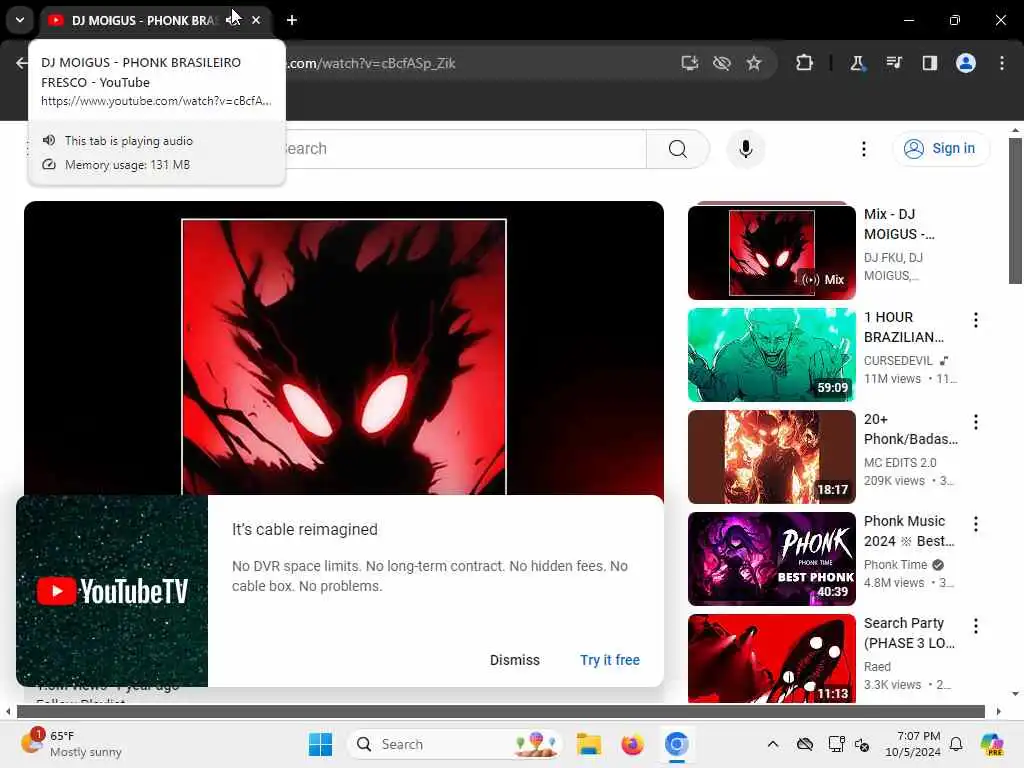Open options for Phonk Music 2024 video
1024x768 pixels.
tap(976, 524)
